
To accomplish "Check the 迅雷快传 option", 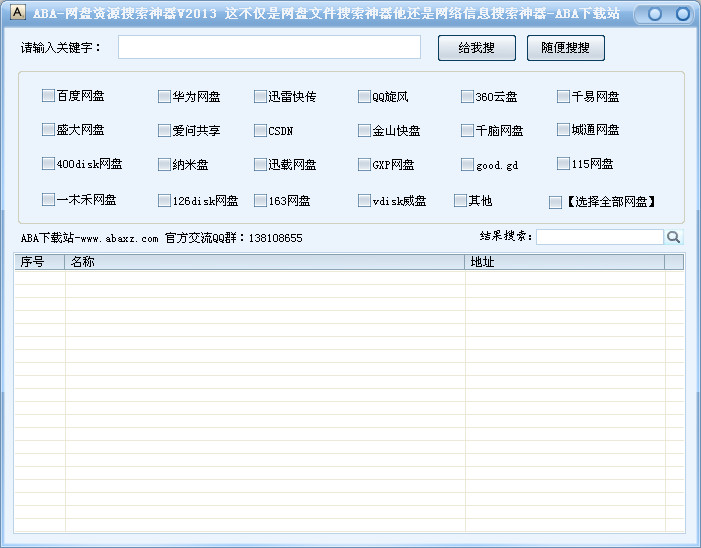I will [x=260, y=97].
